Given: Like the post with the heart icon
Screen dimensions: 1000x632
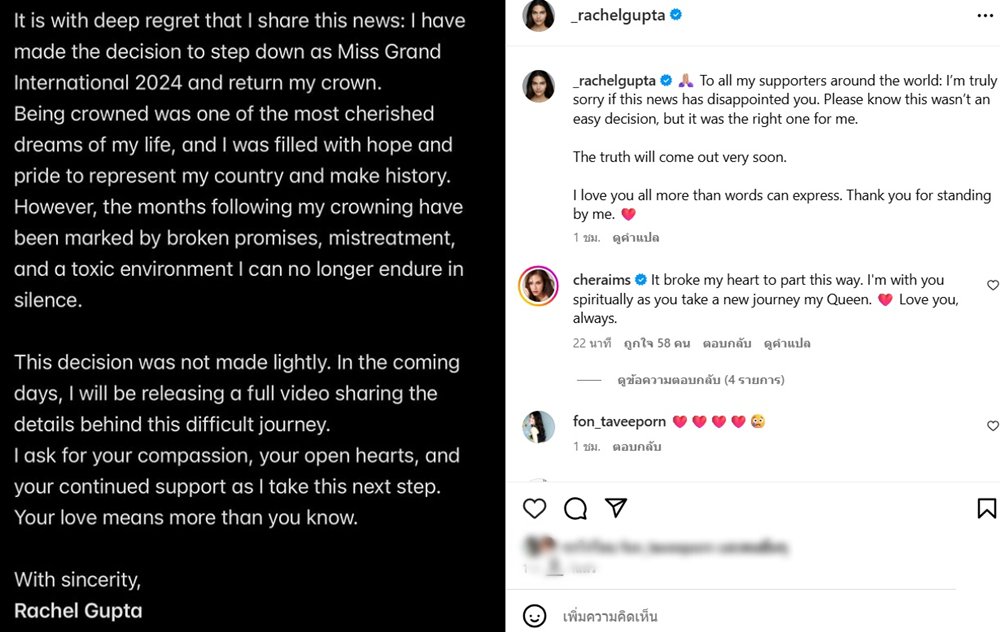Looking at the screenshot, I should click(535, 508).
